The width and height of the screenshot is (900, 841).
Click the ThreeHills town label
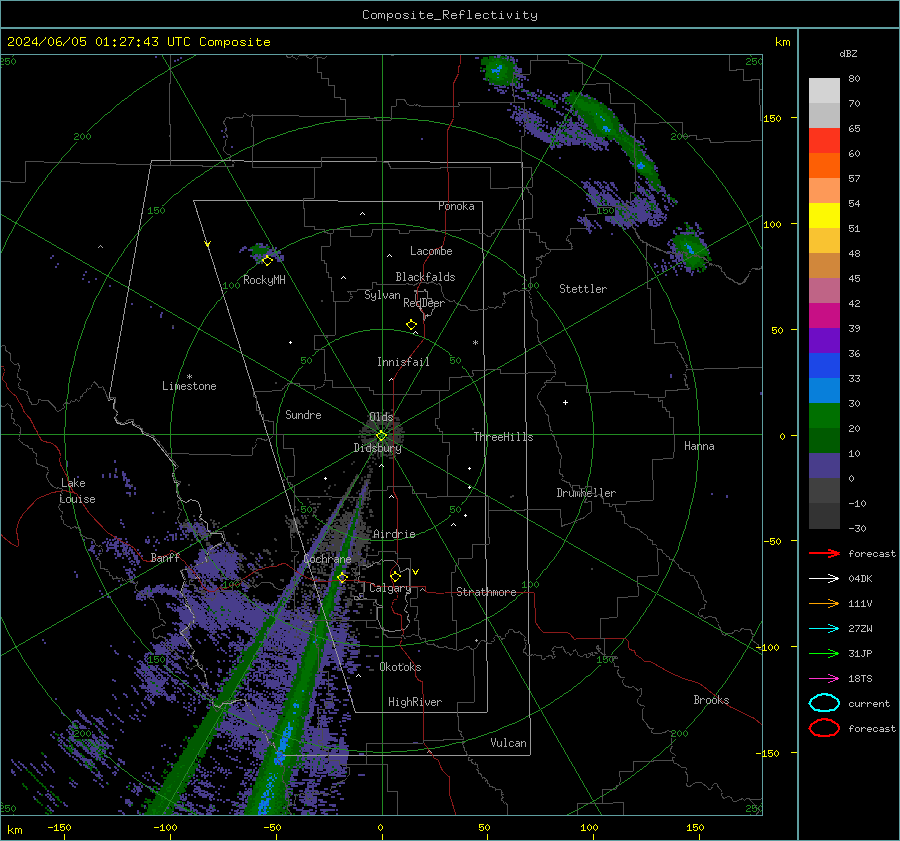(503, 437)
